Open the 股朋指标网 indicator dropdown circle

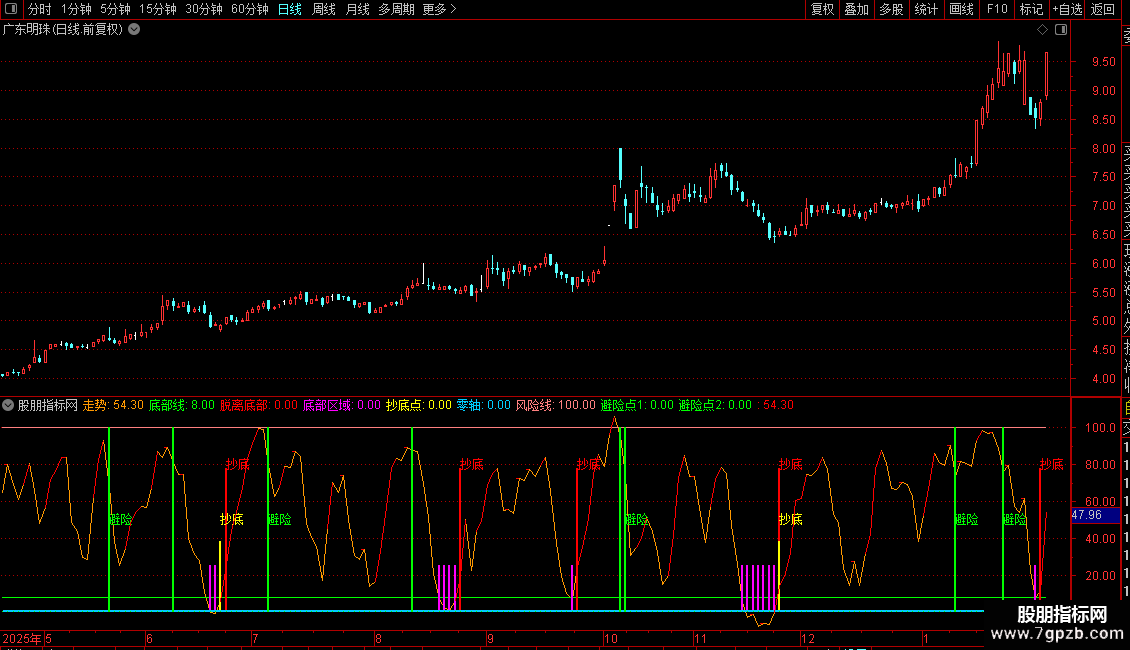pyautogui.click(x=8, y=405)
